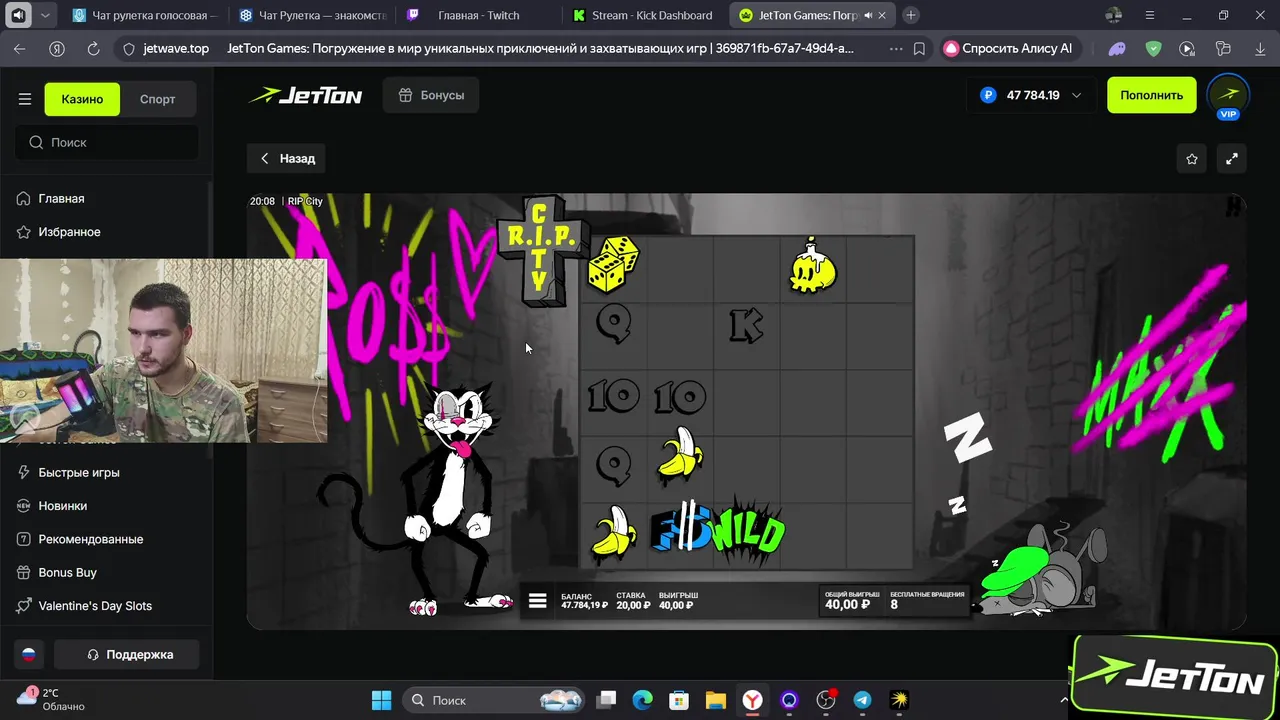Open the Windows Start menu
This screenshot has height=720, width=1280.
[382, 700]
